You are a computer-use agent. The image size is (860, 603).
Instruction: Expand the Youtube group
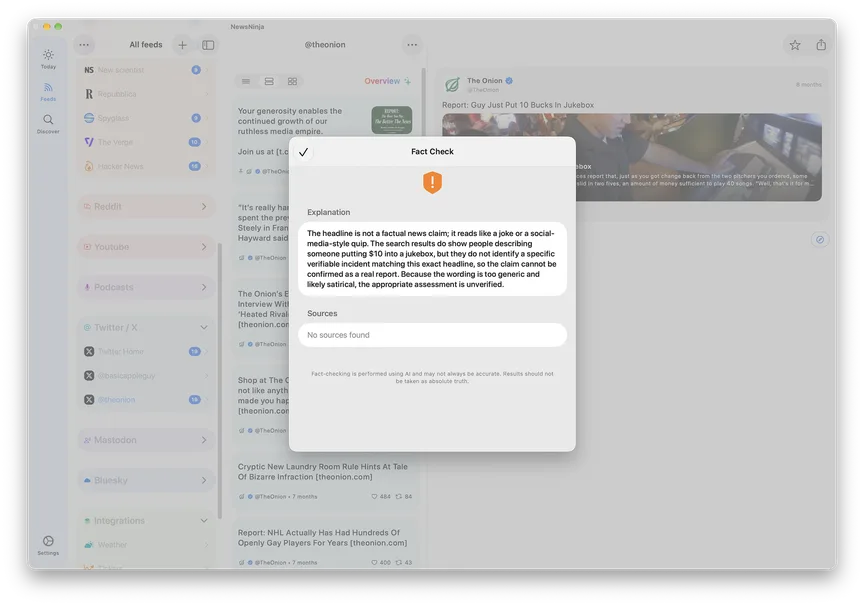(146, 247)
